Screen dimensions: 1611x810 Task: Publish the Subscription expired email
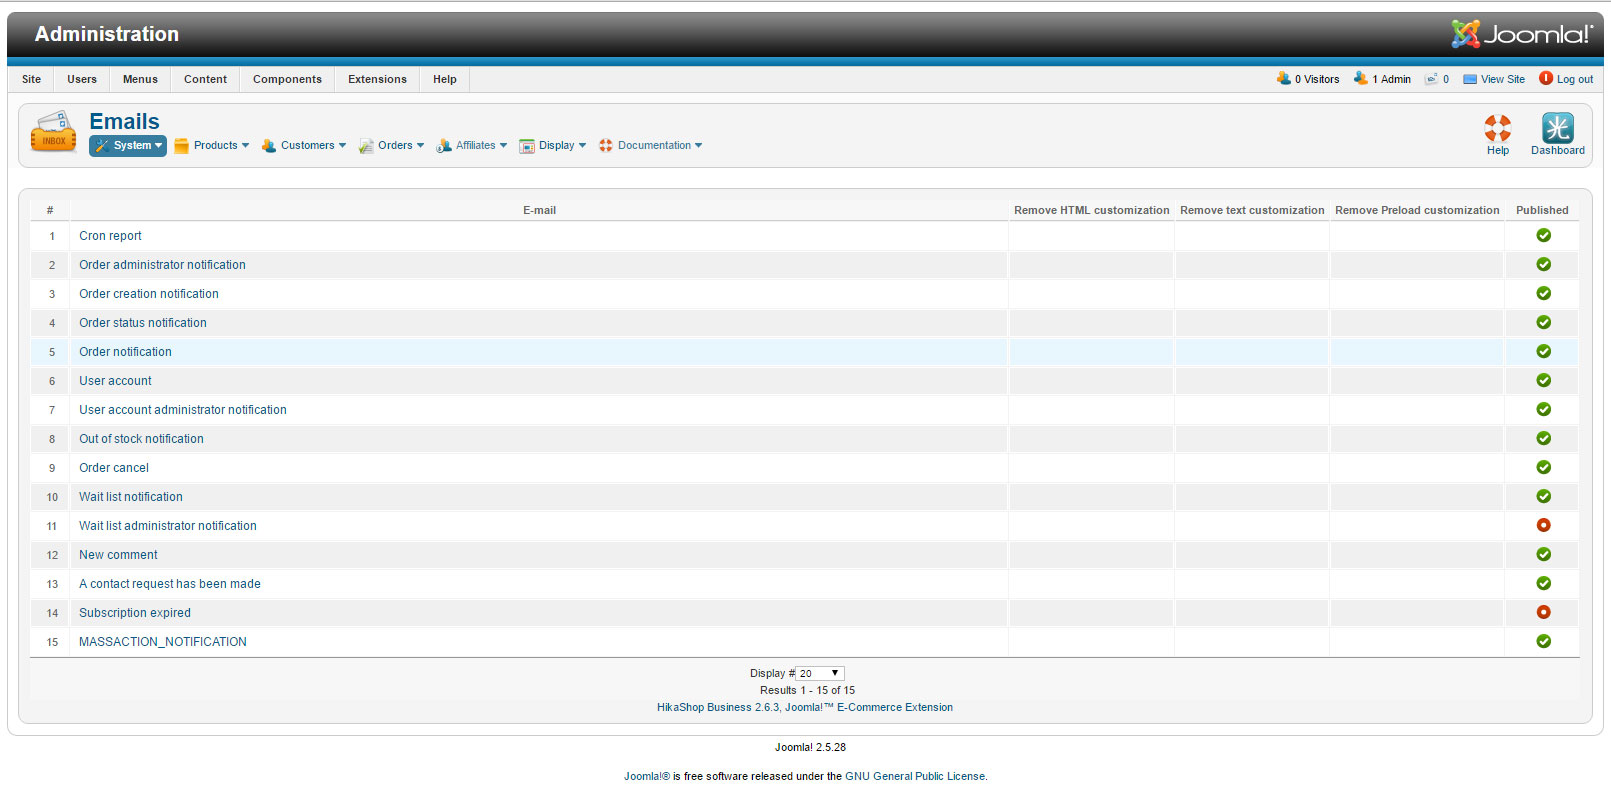coord(1543,612)
